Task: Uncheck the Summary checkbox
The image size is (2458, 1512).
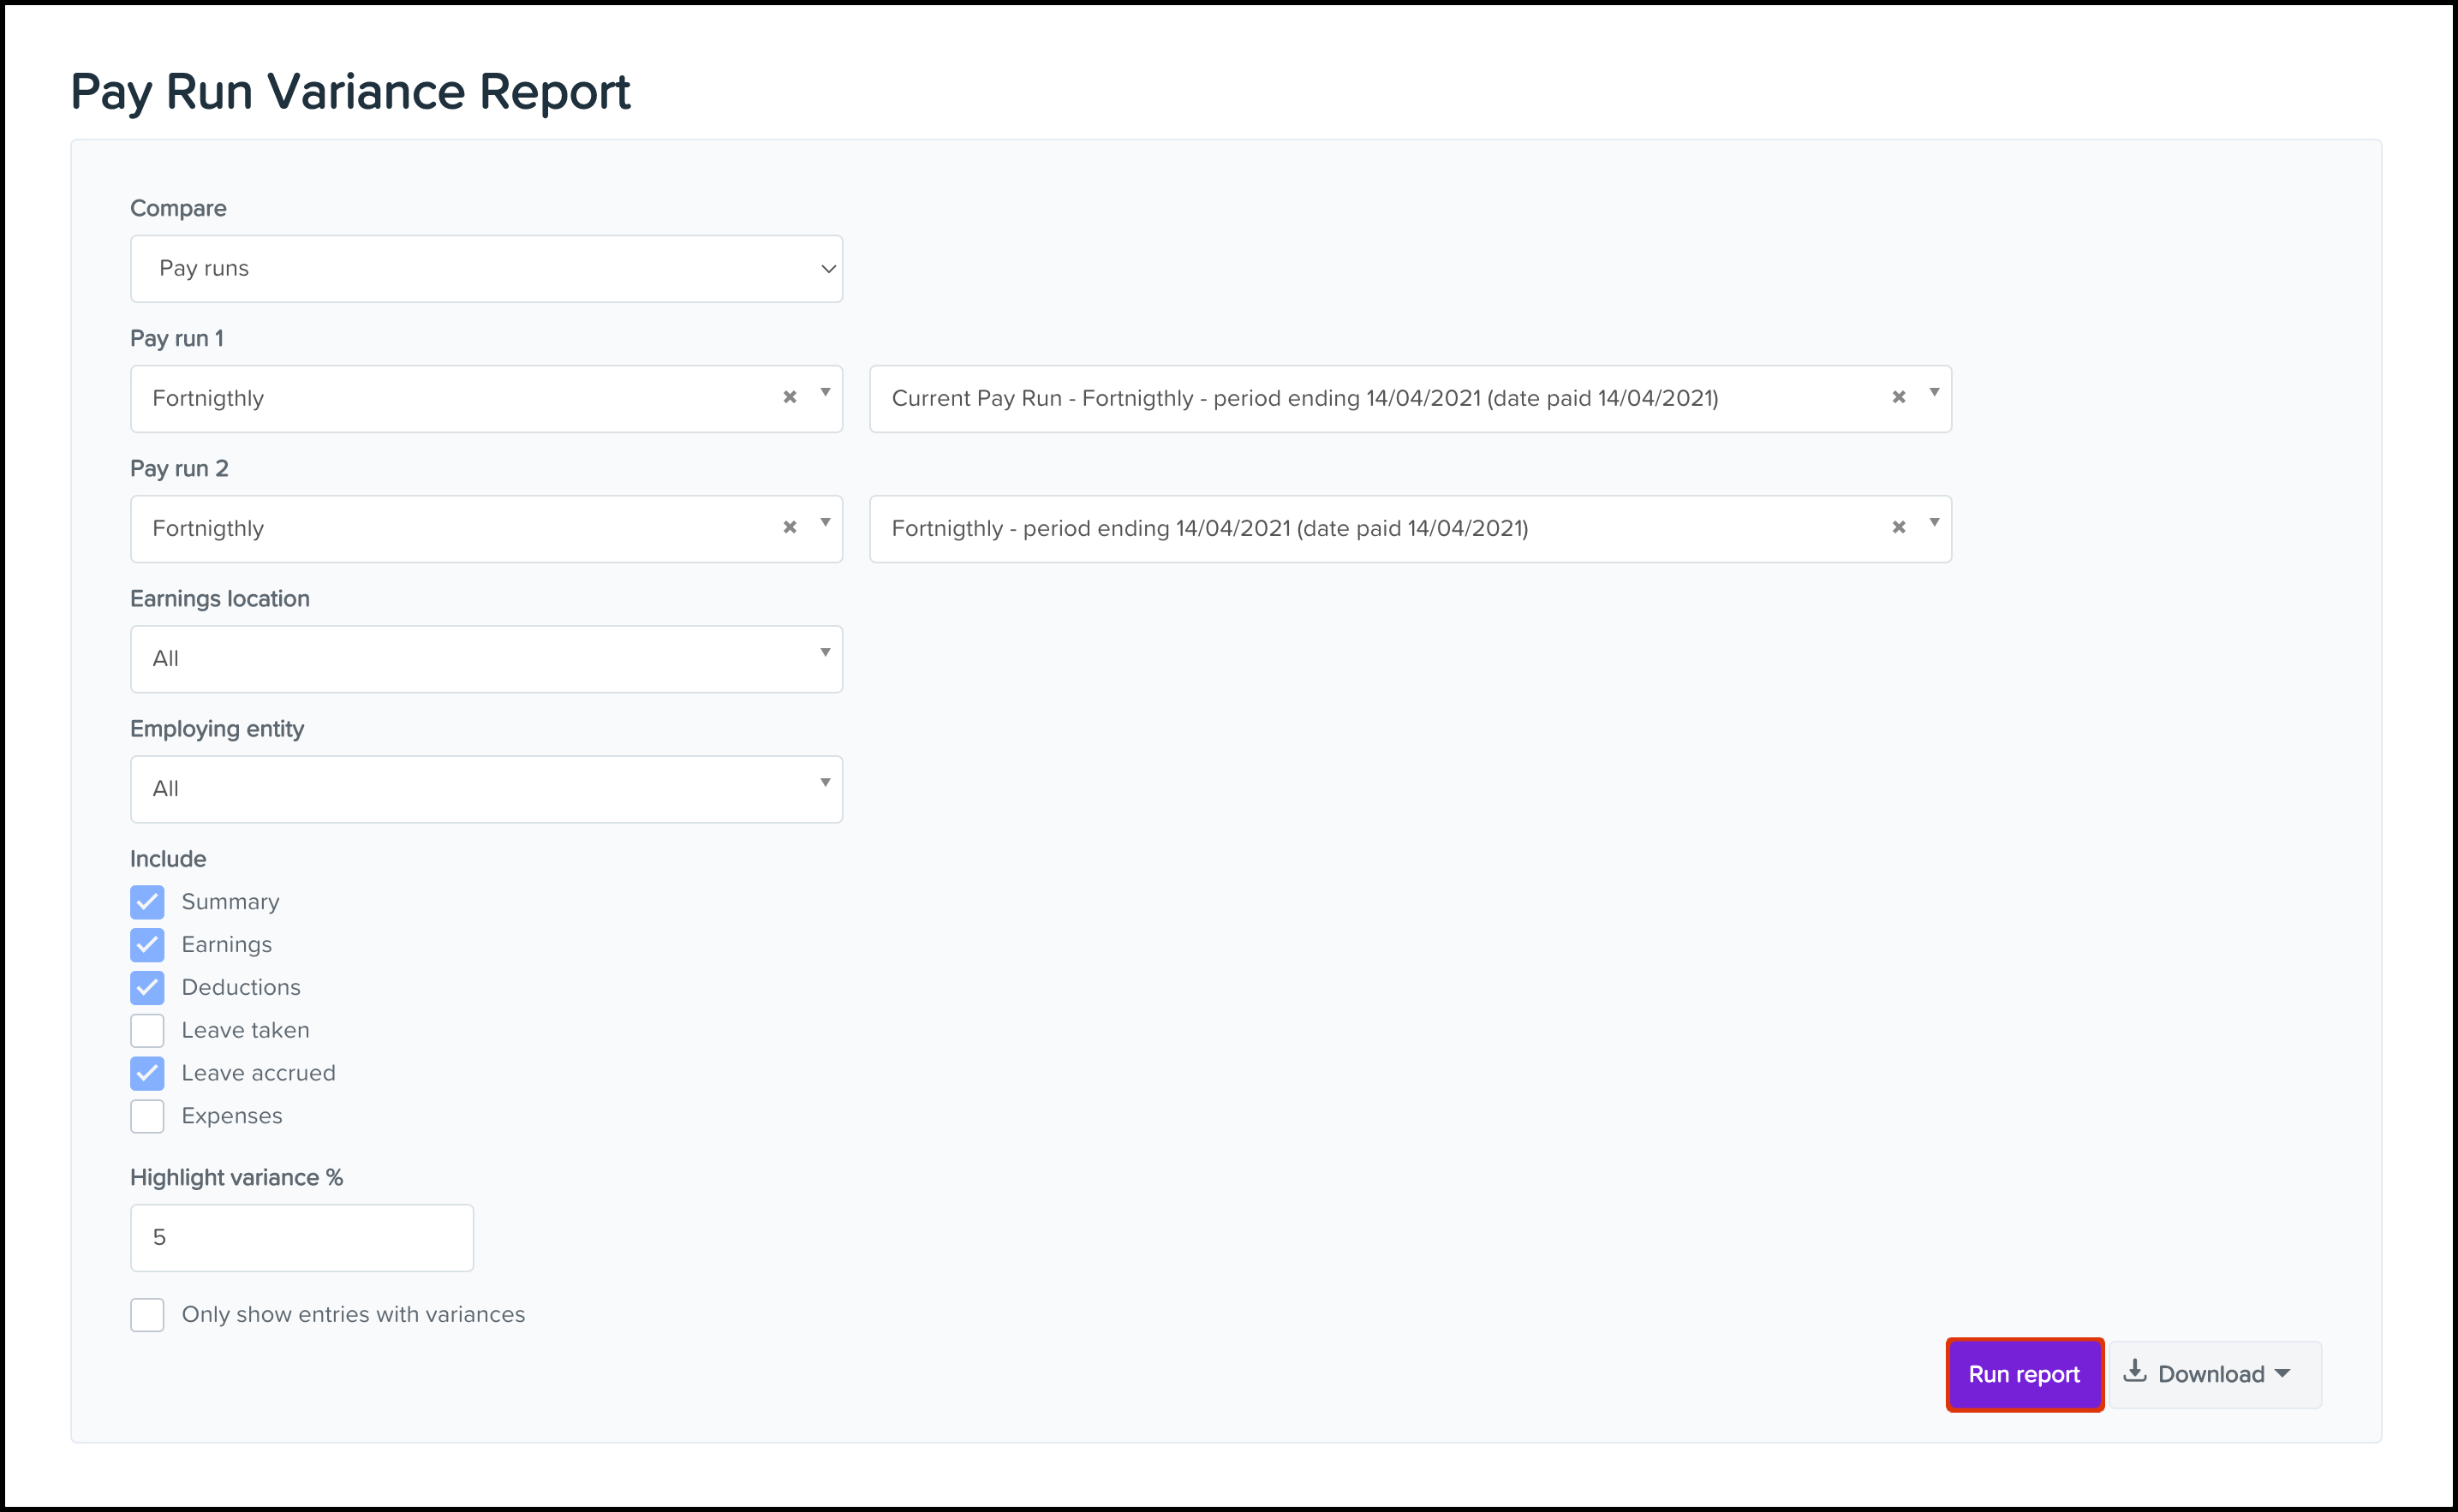Action: pyautogui.click(x=147, y=902)
